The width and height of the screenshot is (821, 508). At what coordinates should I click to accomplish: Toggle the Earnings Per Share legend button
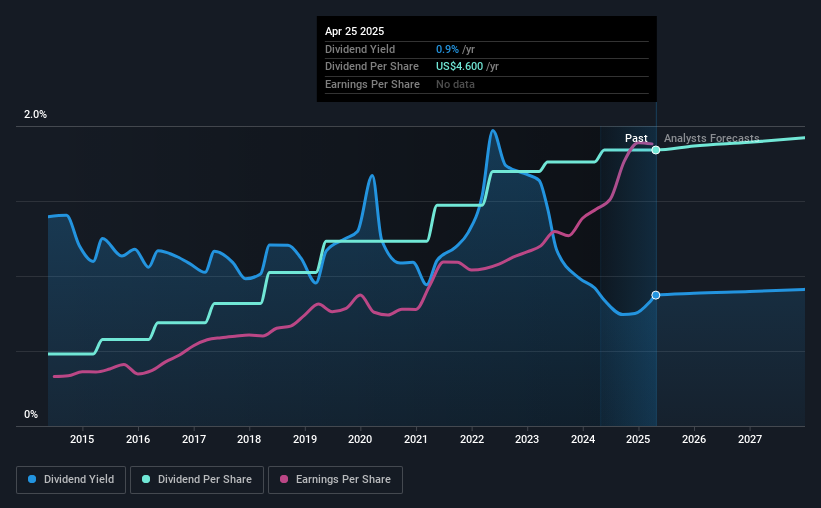click(335, 480)
